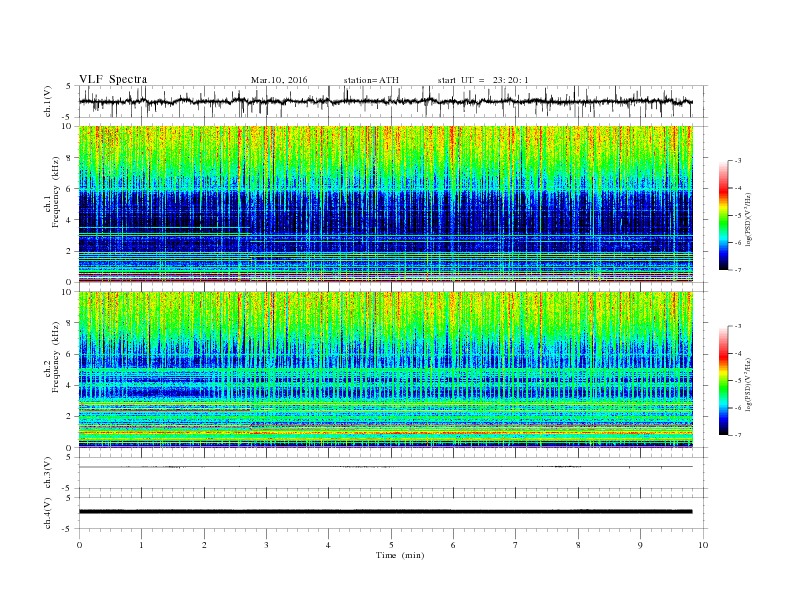
Task: Click time-axis tick label "3" minutes
Action: 266,545
